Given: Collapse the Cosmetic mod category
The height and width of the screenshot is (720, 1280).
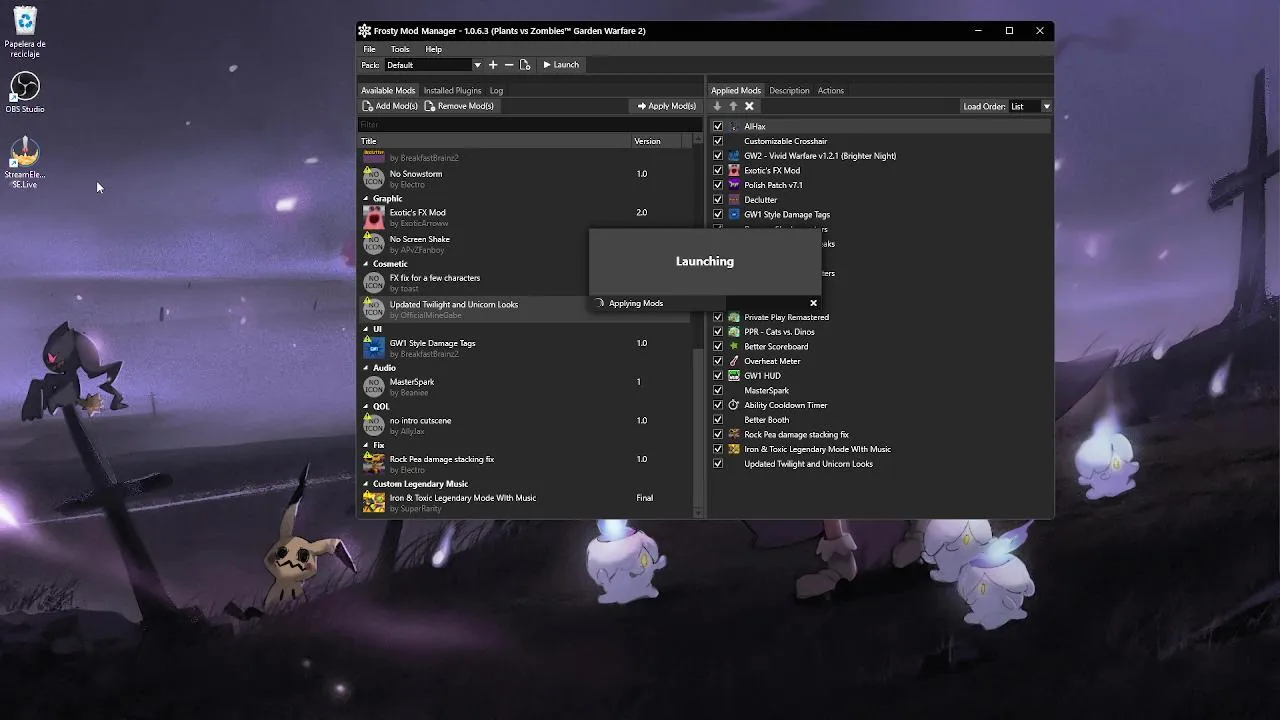Looking at the screenshot, I should pyautogui.click(x=366, y=264).
